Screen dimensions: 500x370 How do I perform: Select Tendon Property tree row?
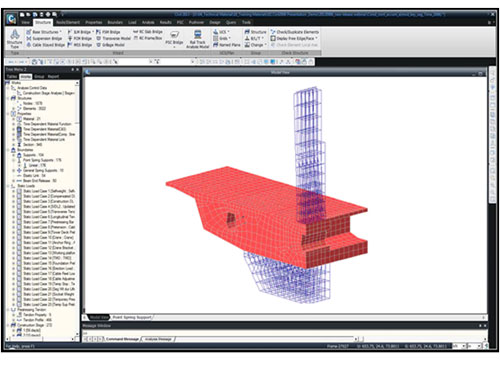(37, 315)
